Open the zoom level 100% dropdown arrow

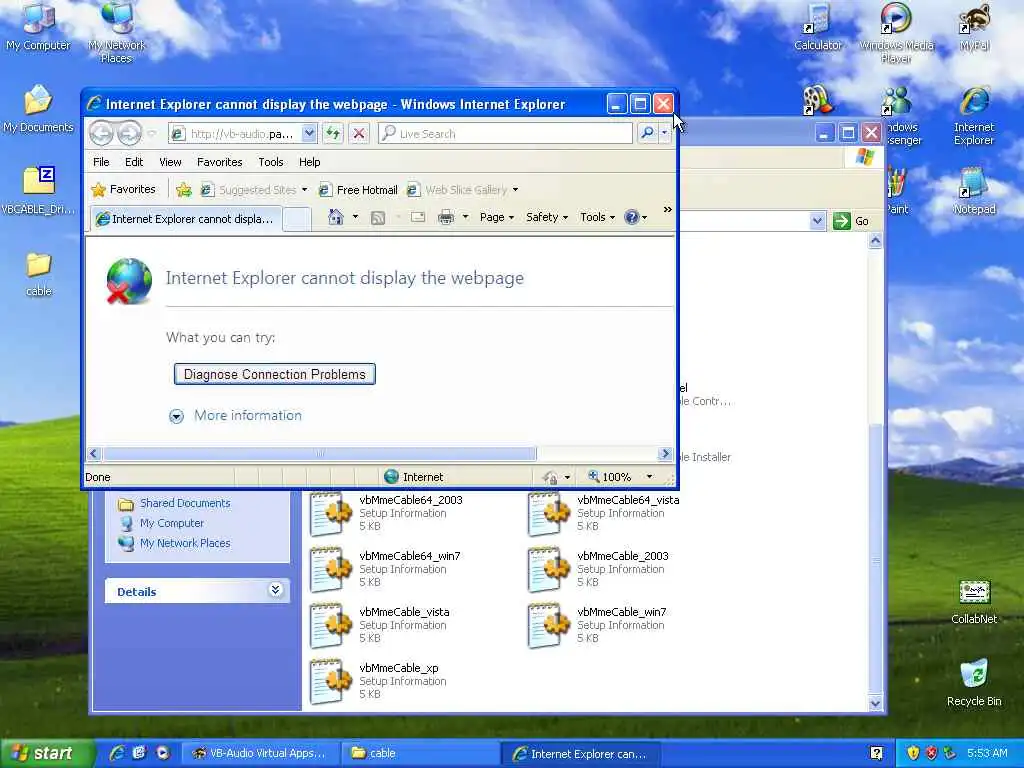tap(649, 477)
